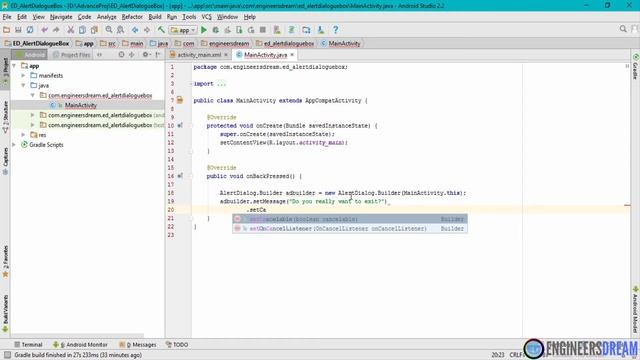Expand the manifests folder node
Screen dimensions: 640x360
pos(23,76)
